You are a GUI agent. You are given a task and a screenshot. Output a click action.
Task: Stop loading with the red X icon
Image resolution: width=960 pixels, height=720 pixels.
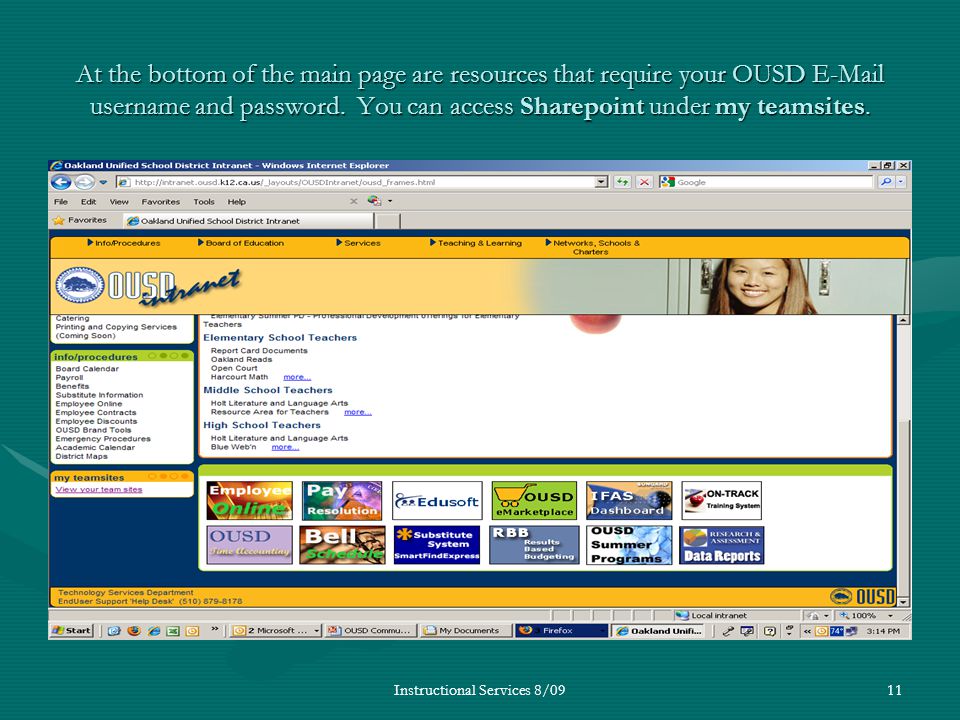coord(644,182)
